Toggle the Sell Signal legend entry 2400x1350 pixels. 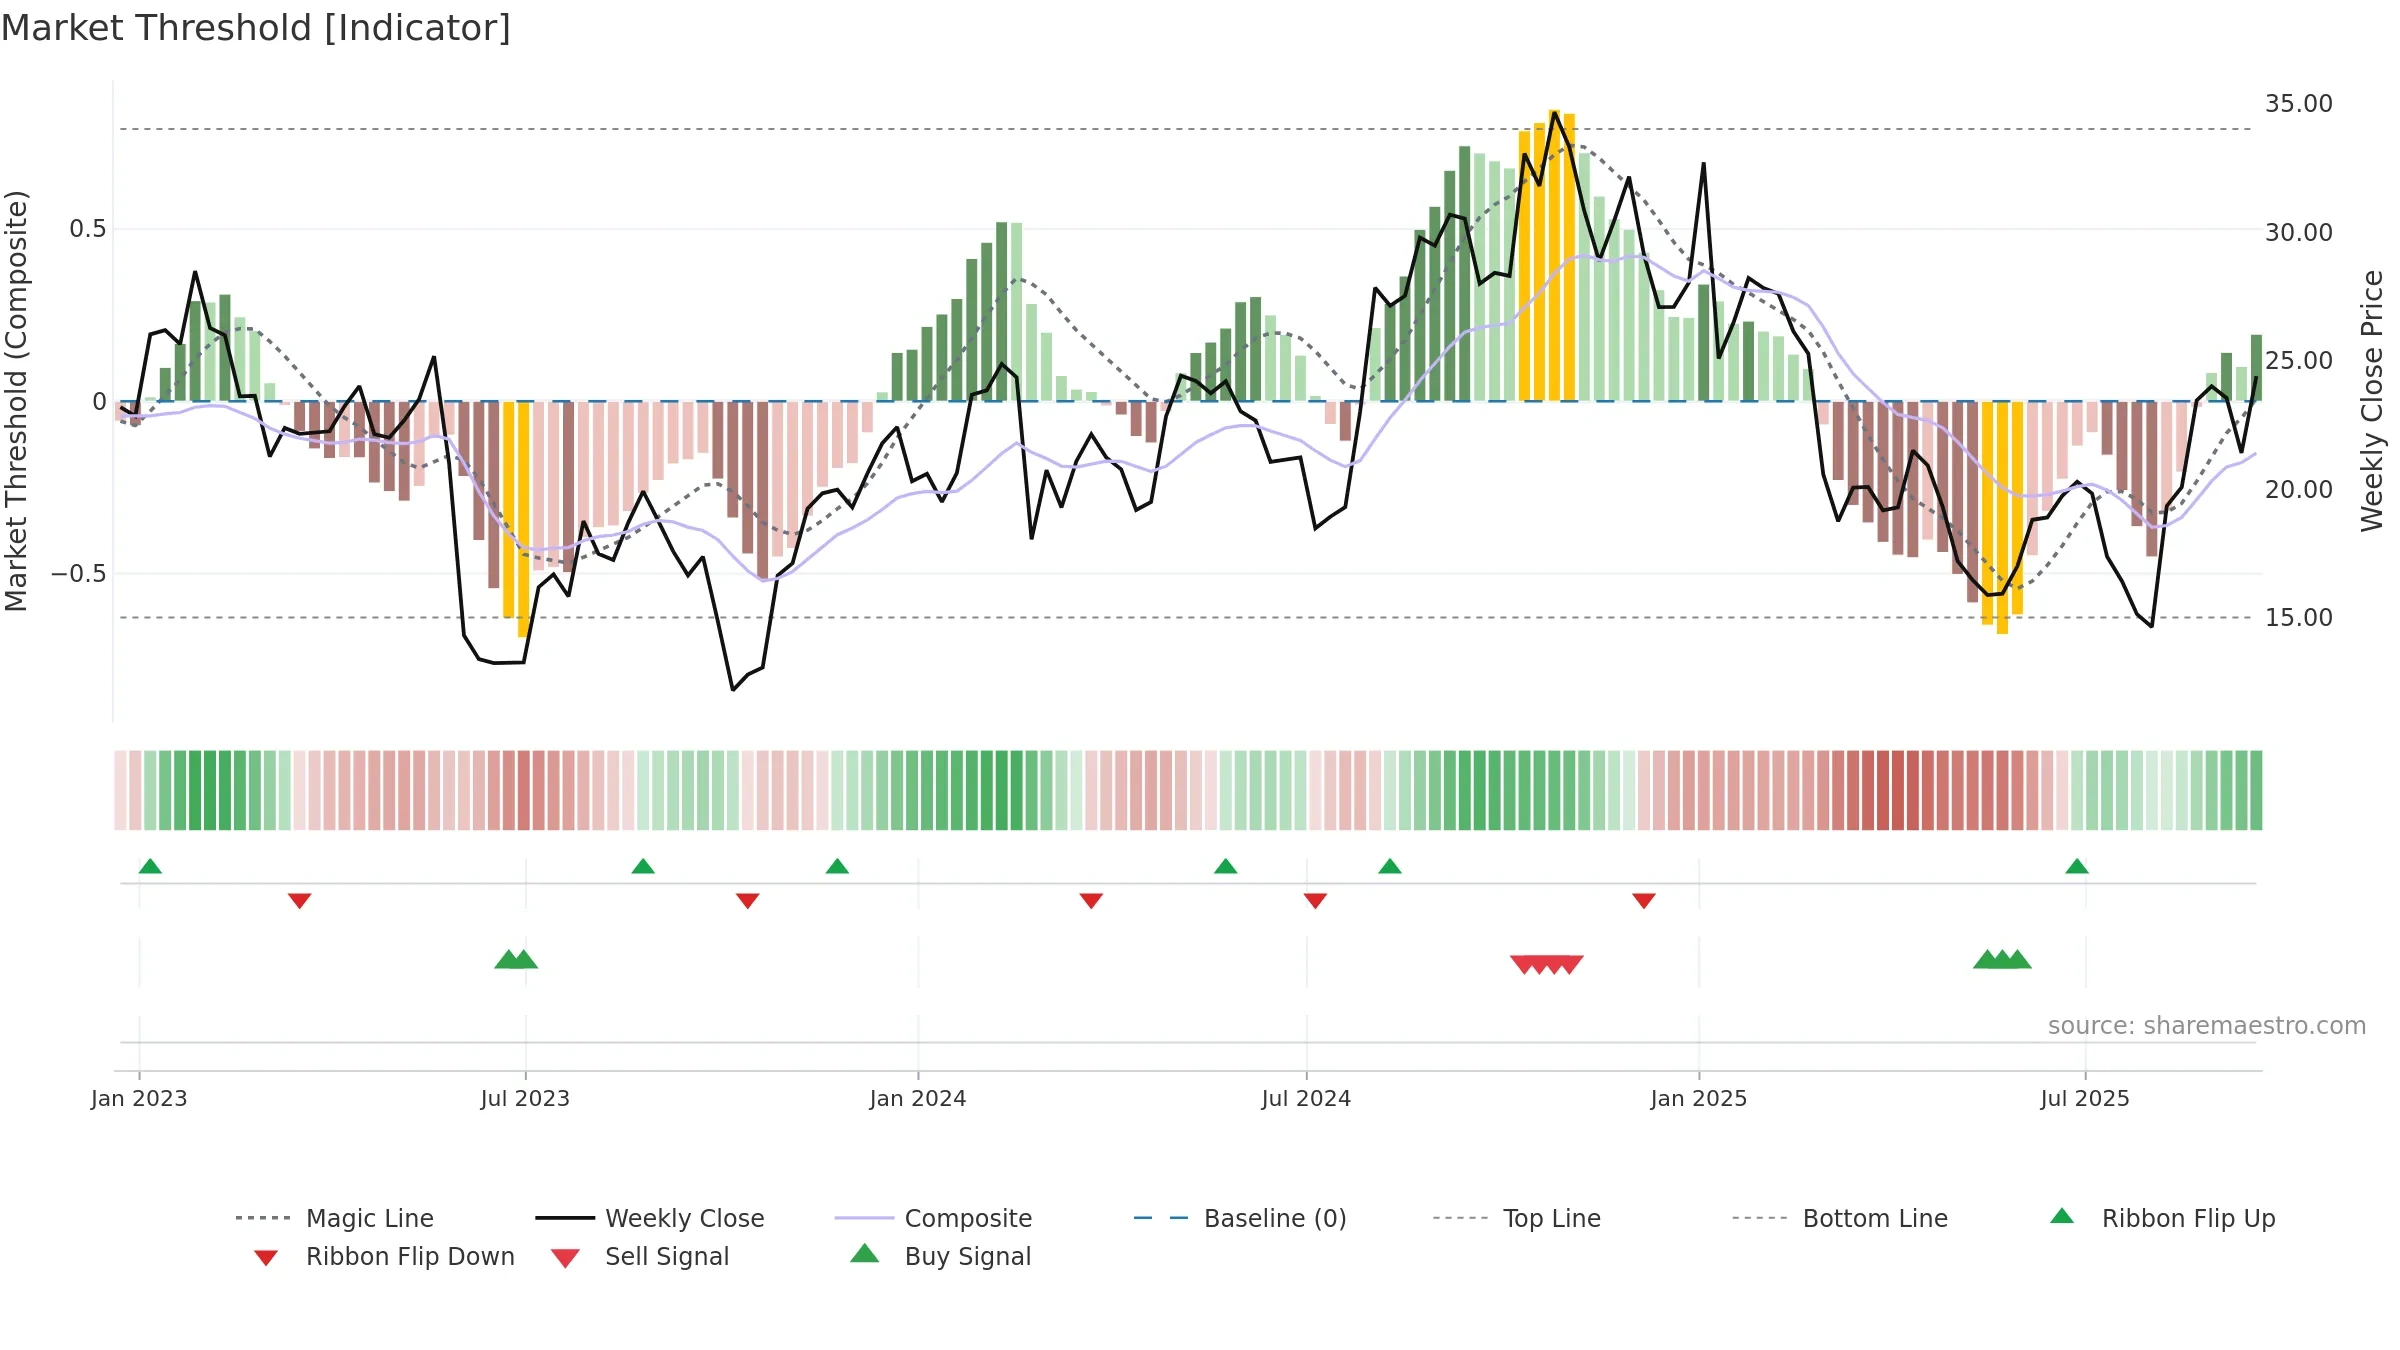pyautogui.click(x=640, y=1256)
